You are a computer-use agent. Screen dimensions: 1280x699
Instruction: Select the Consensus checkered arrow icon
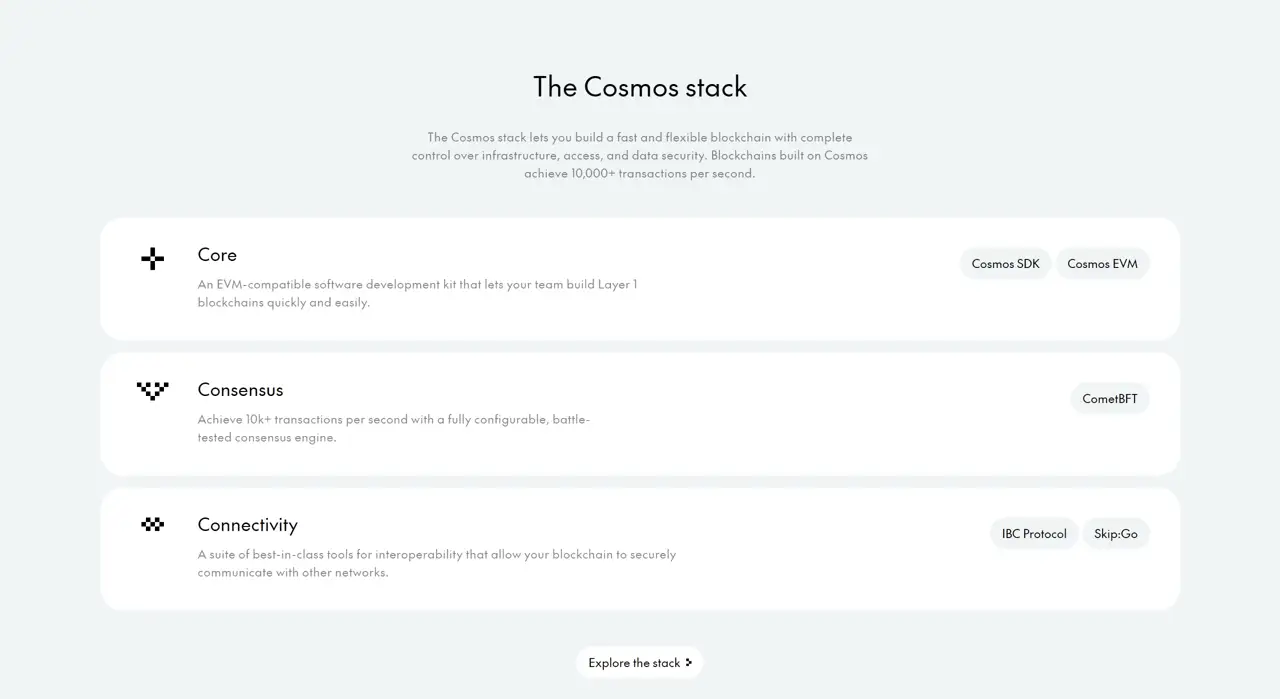click(x=152, y=391)
